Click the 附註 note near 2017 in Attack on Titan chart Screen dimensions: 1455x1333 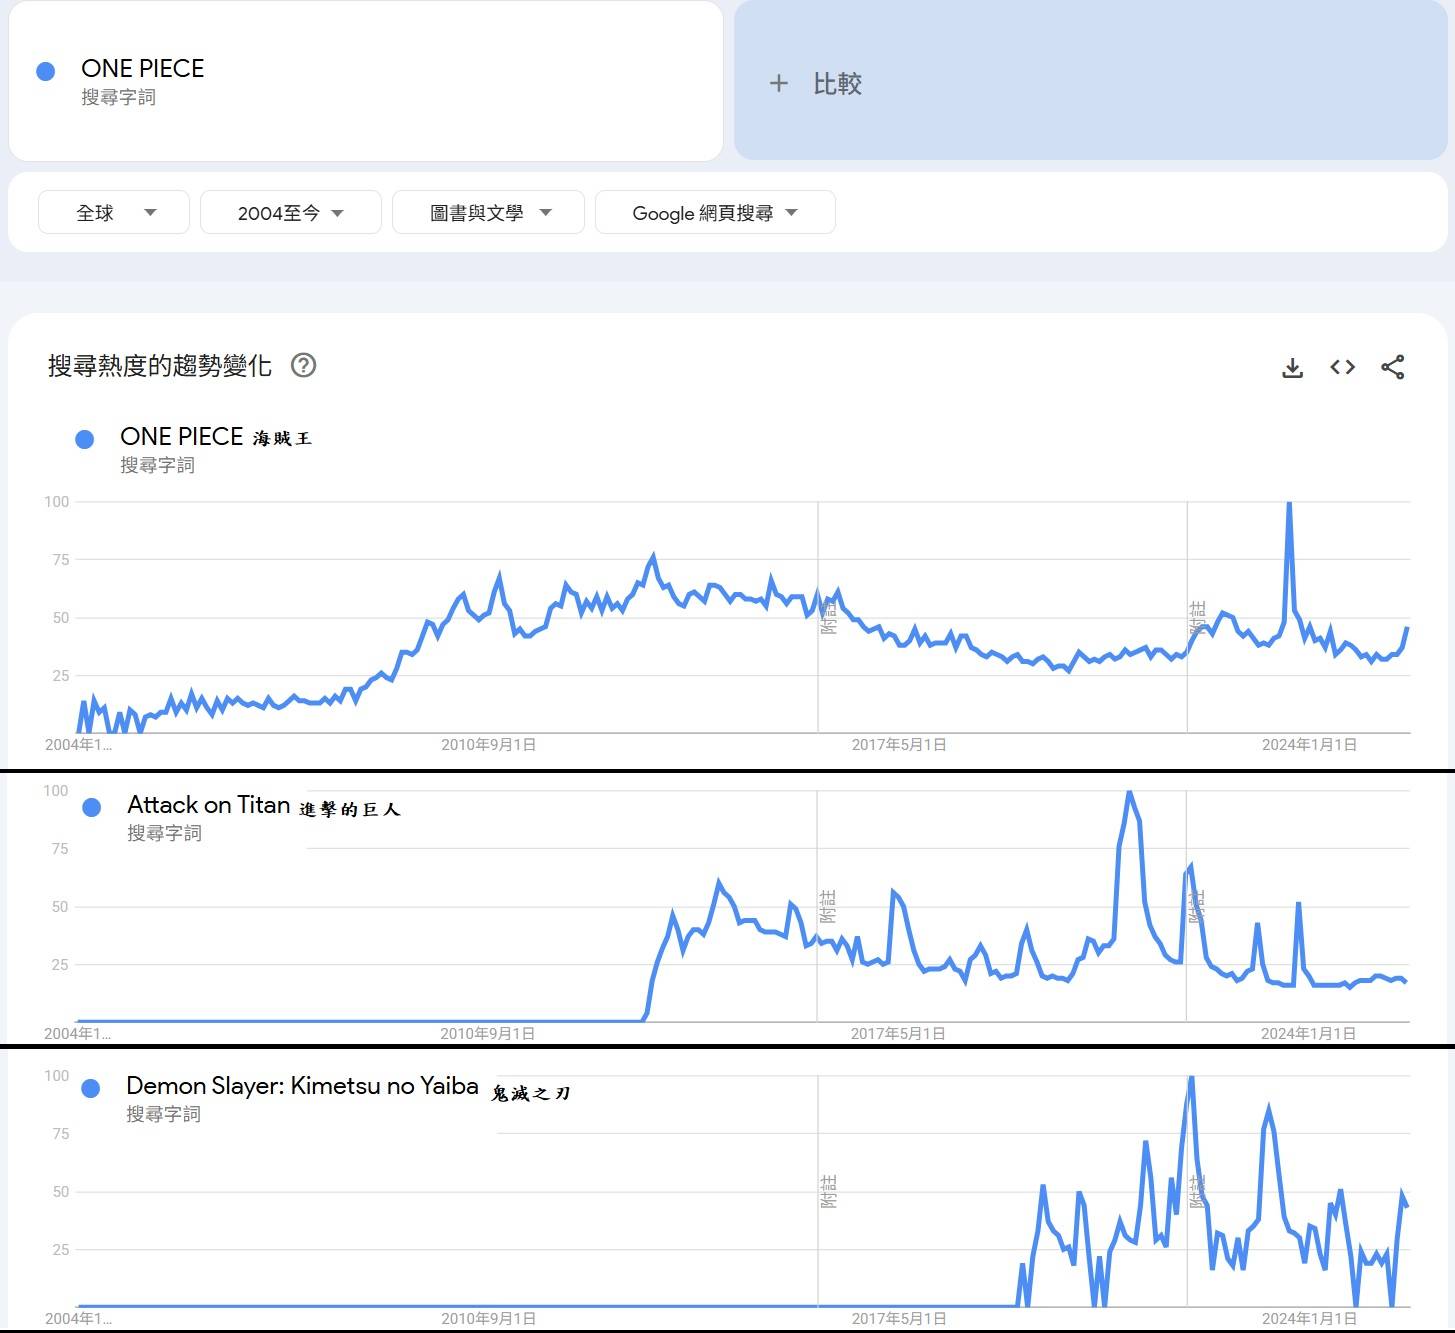pos(828,906)
